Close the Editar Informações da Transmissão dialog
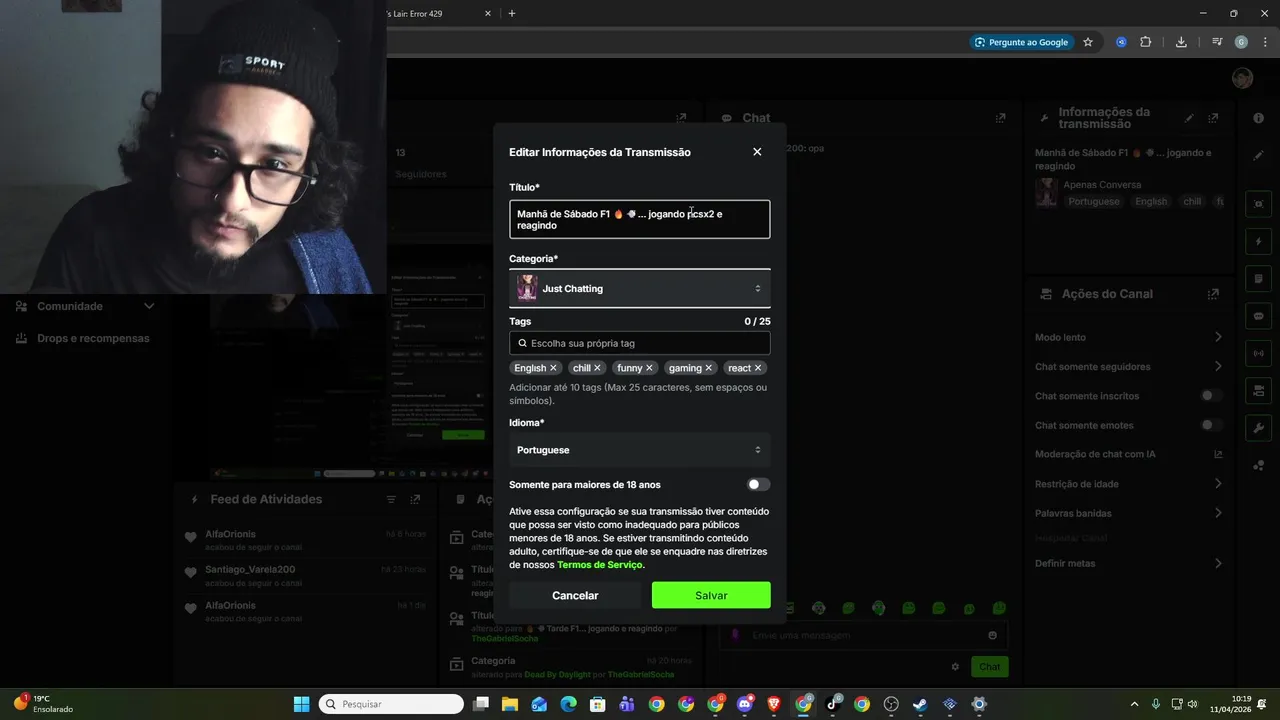Image resolution: width=1280 pixels, height=720 pixels. 757,152
